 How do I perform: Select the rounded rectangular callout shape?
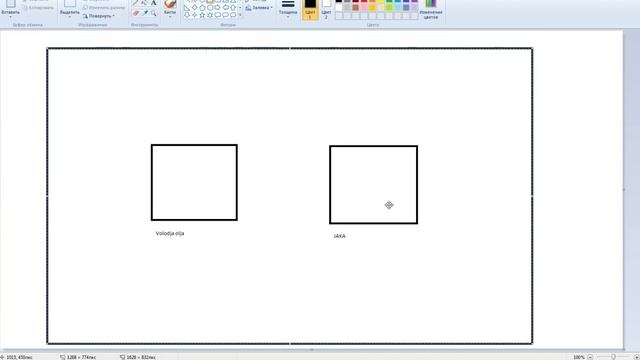tap(218, 15)
